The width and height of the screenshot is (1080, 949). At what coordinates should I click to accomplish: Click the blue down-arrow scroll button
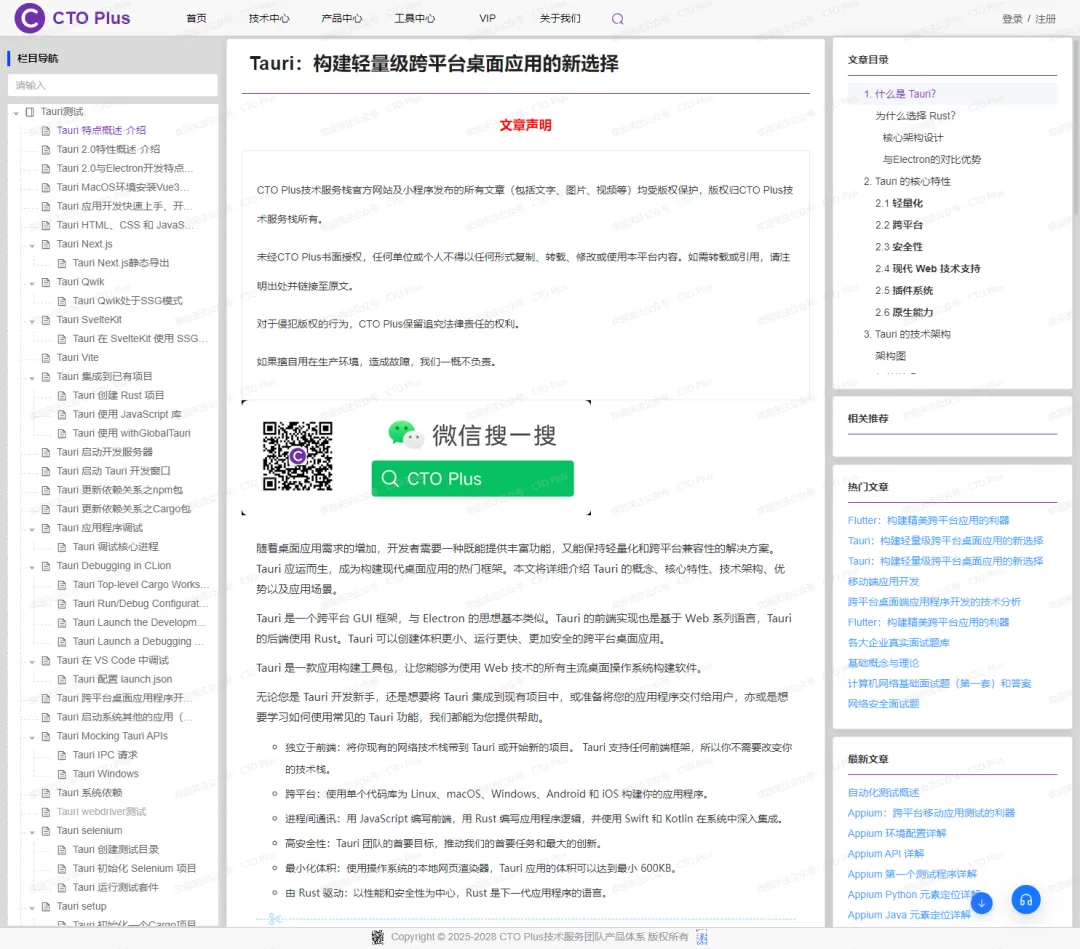coord(982,902)
